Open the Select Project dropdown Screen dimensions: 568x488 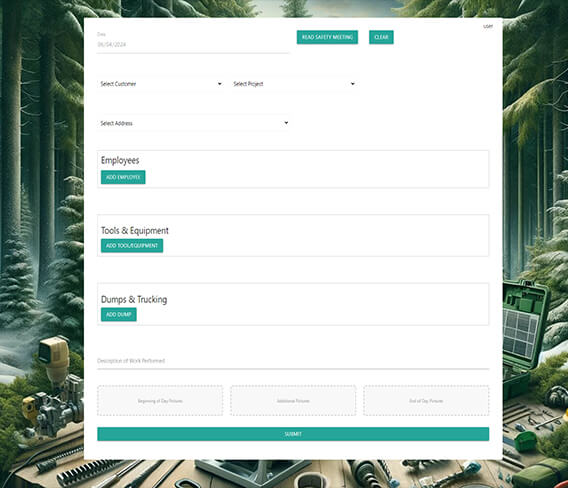[293, 84]
